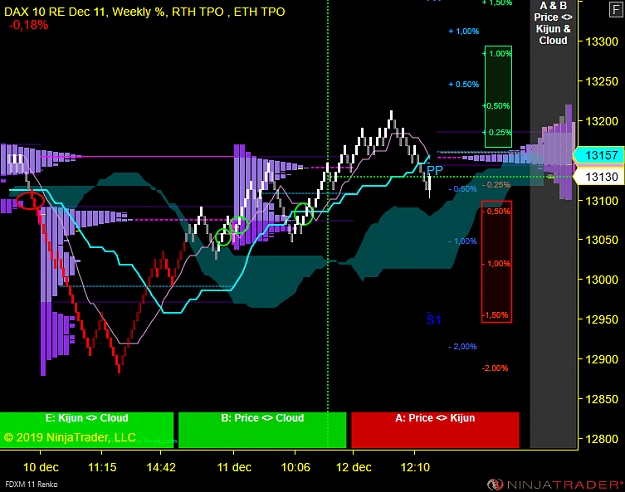Viewport: 625px width, 492px height.
Task: Click the 13300 price axis label
Action: tap(601, 41)
